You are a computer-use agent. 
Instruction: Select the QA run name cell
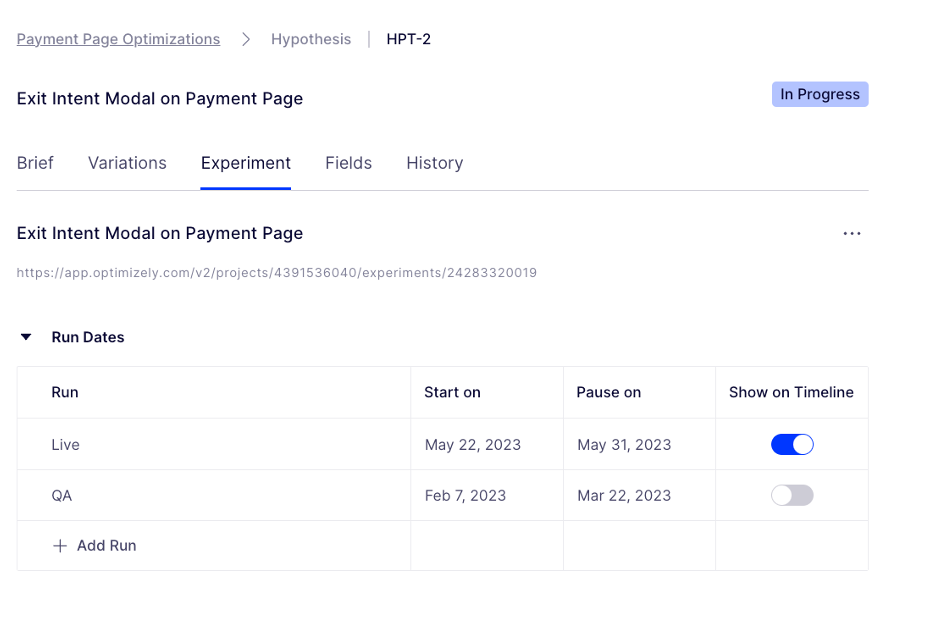click(214, 495)
